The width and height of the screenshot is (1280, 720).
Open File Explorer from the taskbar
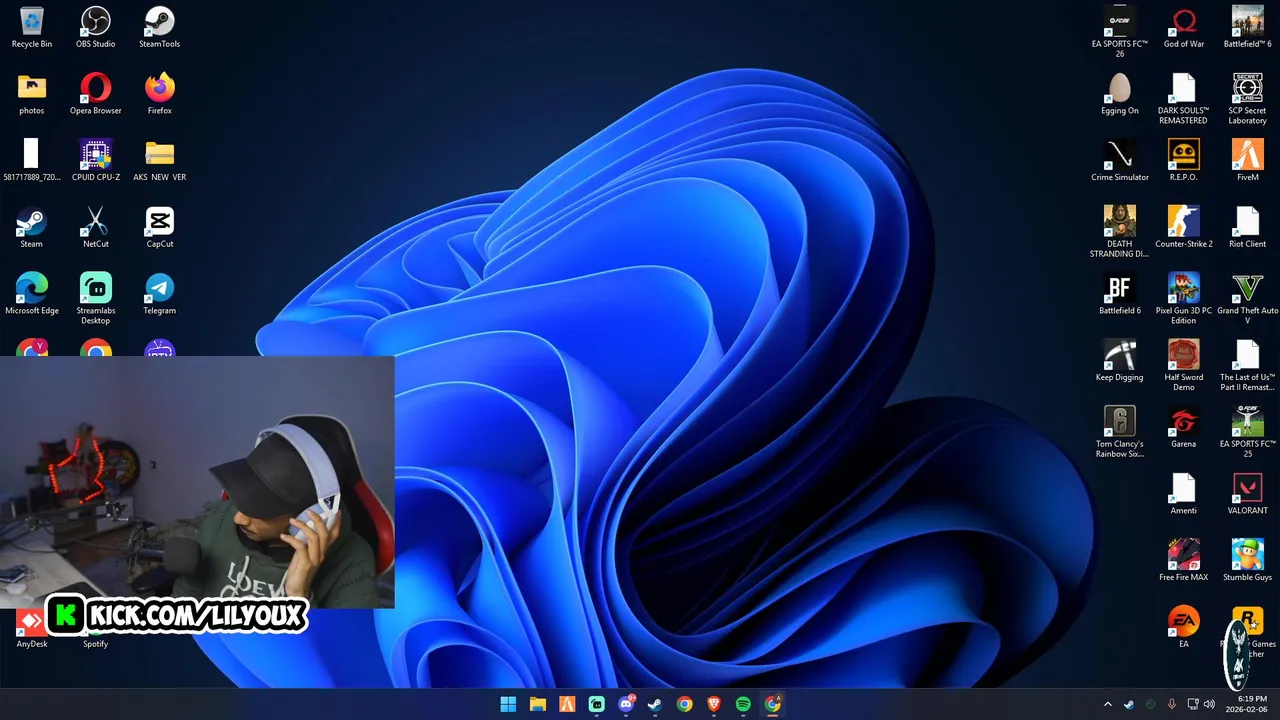(537, 704)
